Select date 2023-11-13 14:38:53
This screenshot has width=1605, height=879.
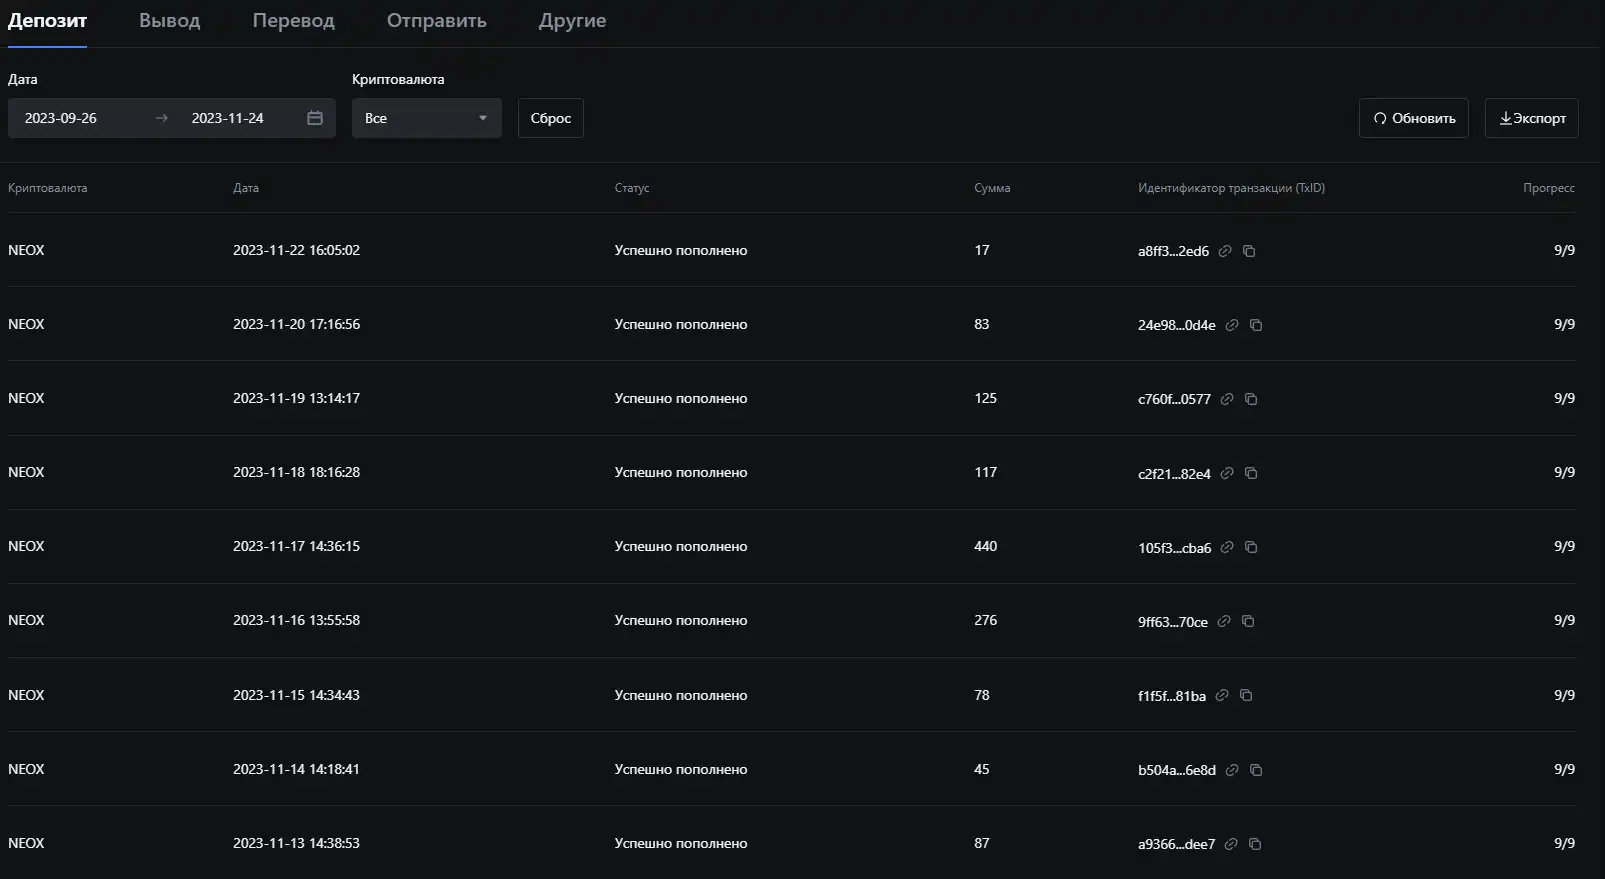(x=296, y=843)
